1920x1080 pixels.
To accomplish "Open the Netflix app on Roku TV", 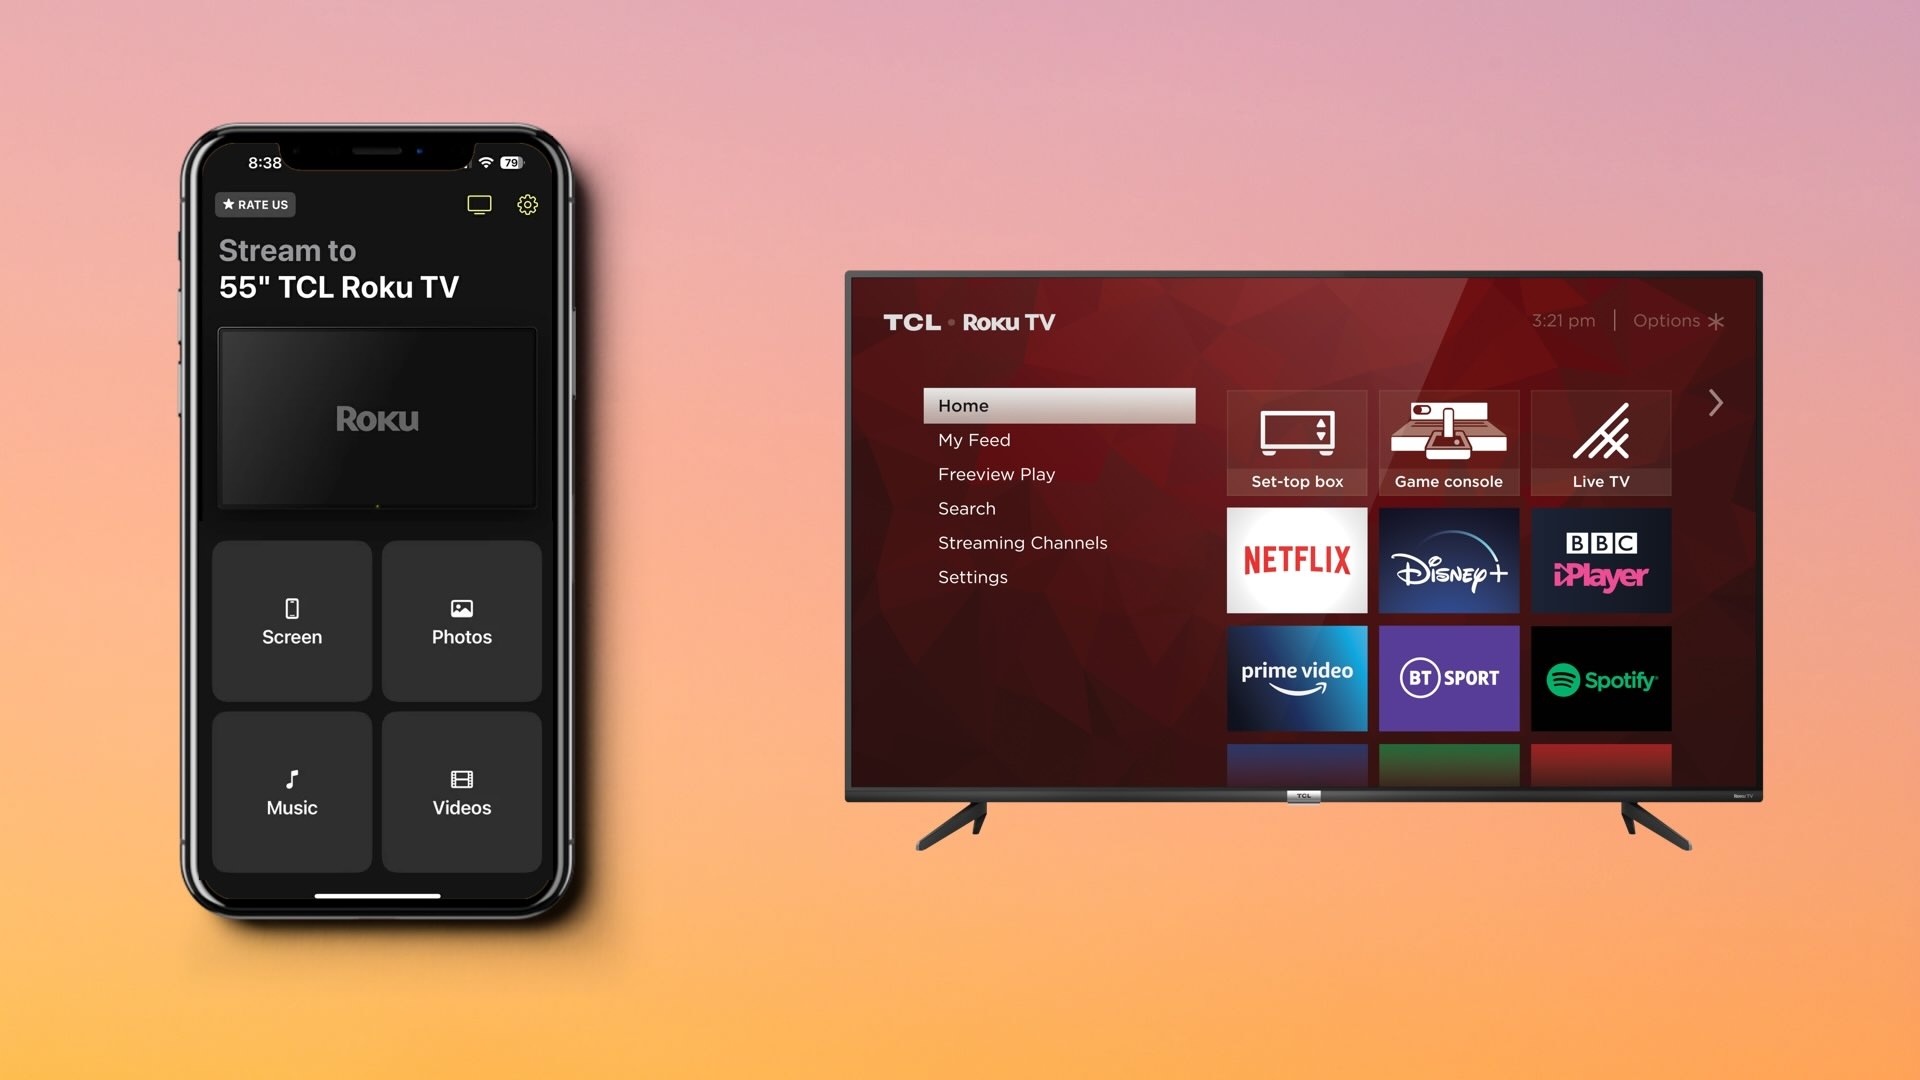I will (x=1296, y=559).
